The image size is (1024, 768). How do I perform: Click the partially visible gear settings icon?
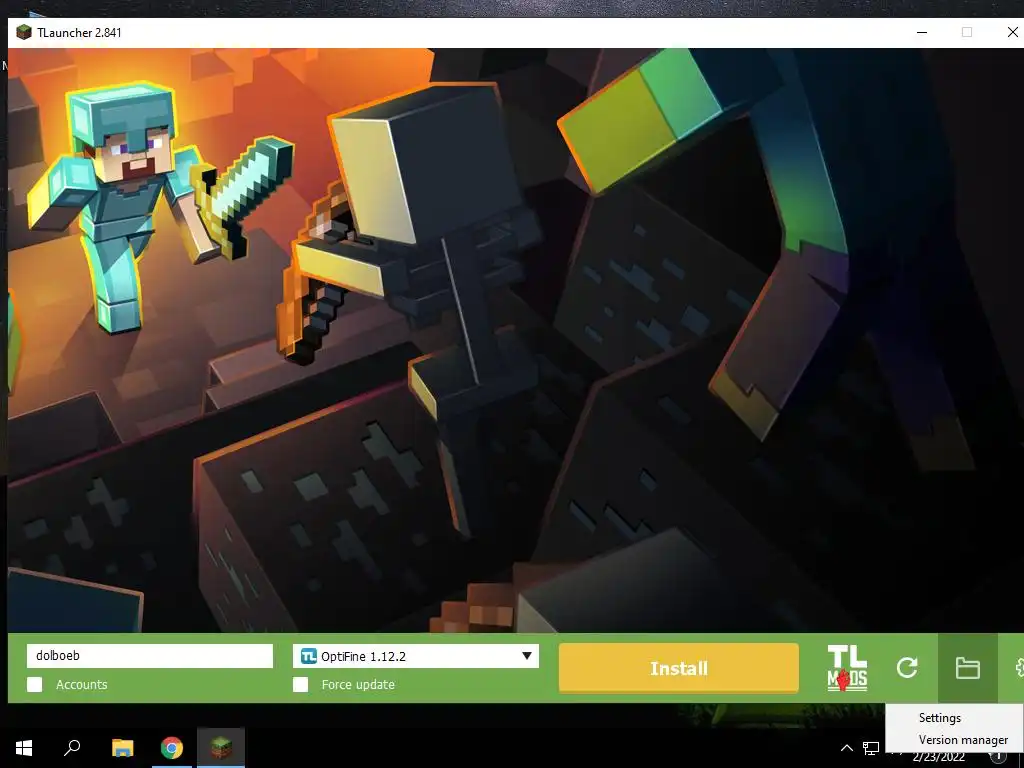tap(1019, 667)
